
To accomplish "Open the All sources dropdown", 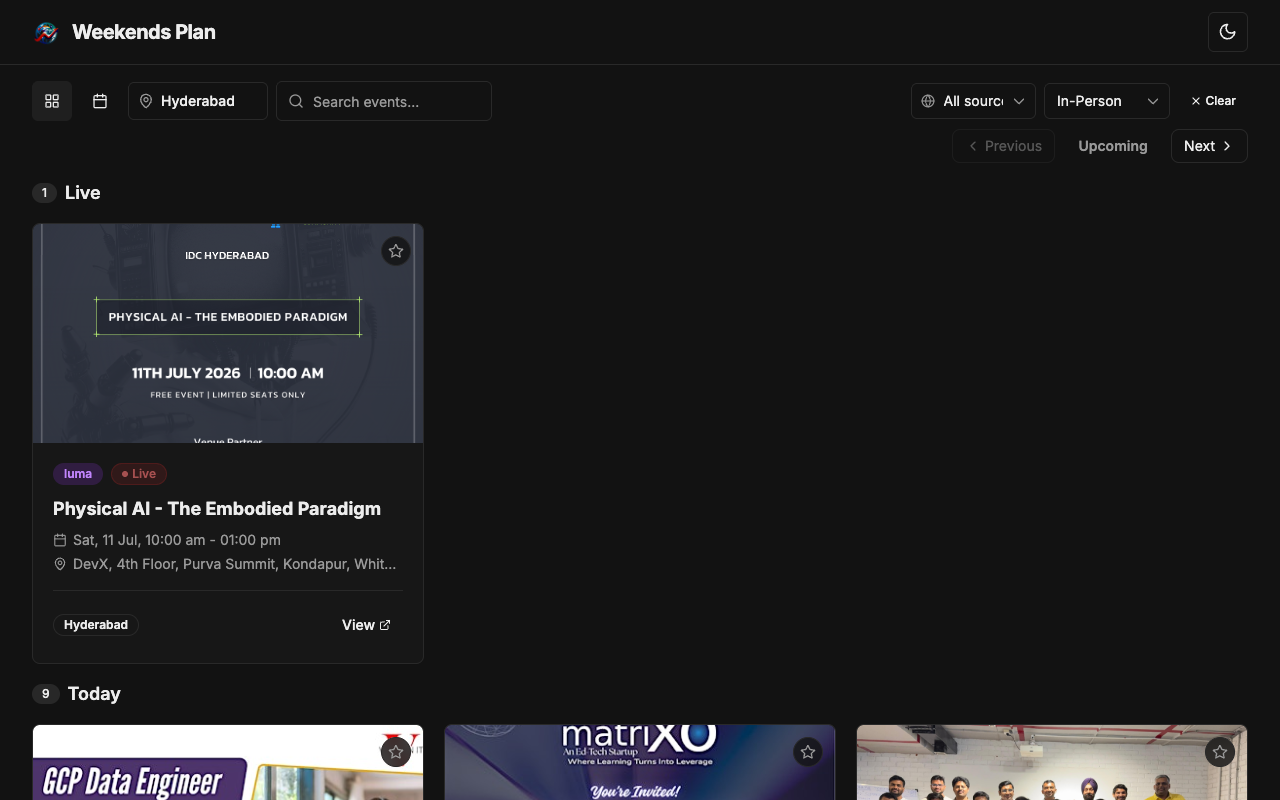I will pyautogui.click(x=973, y=101).
